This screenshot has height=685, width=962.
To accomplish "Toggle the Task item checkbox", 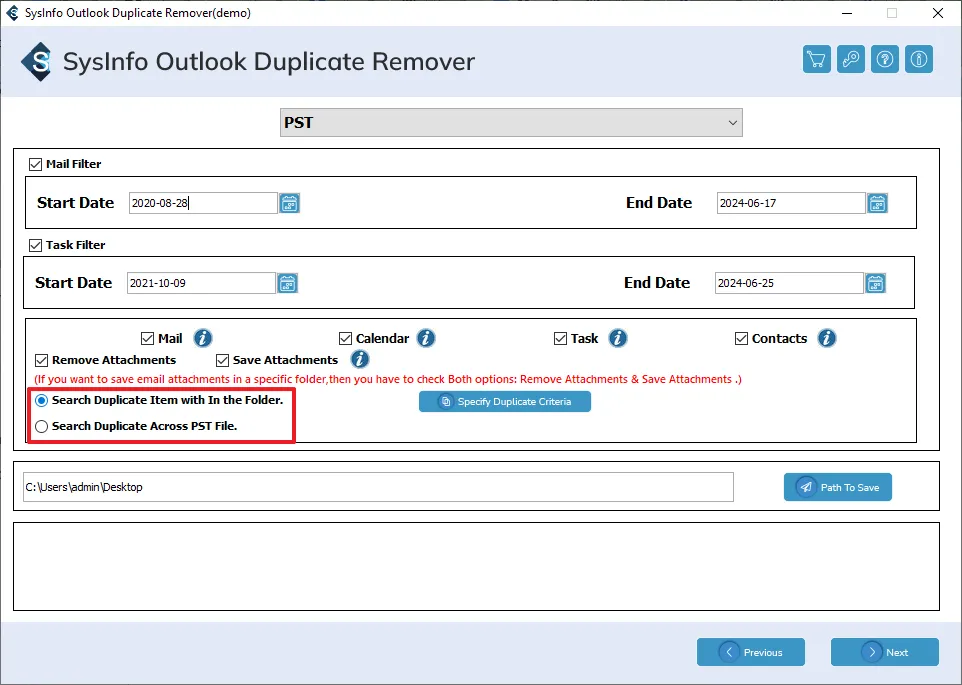I will click(x=560, y=339).
